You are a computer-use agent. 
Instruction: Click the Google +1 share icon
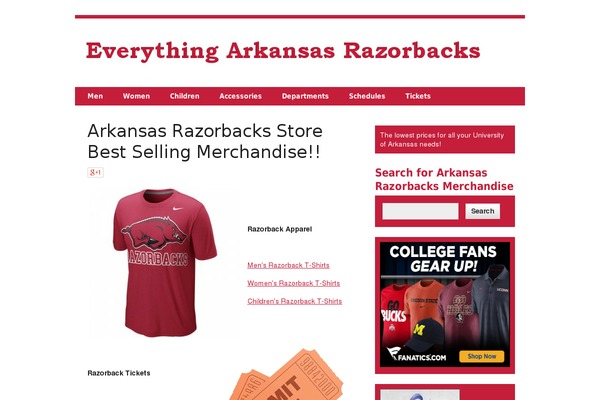point(95,172)
